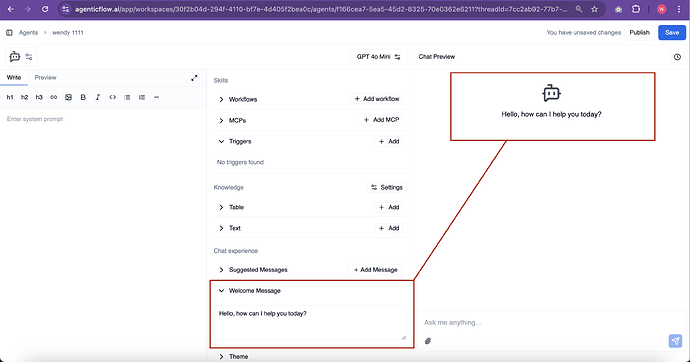Open the camera extension icon
The image size is (690, 362).
(x=618, y=9)
